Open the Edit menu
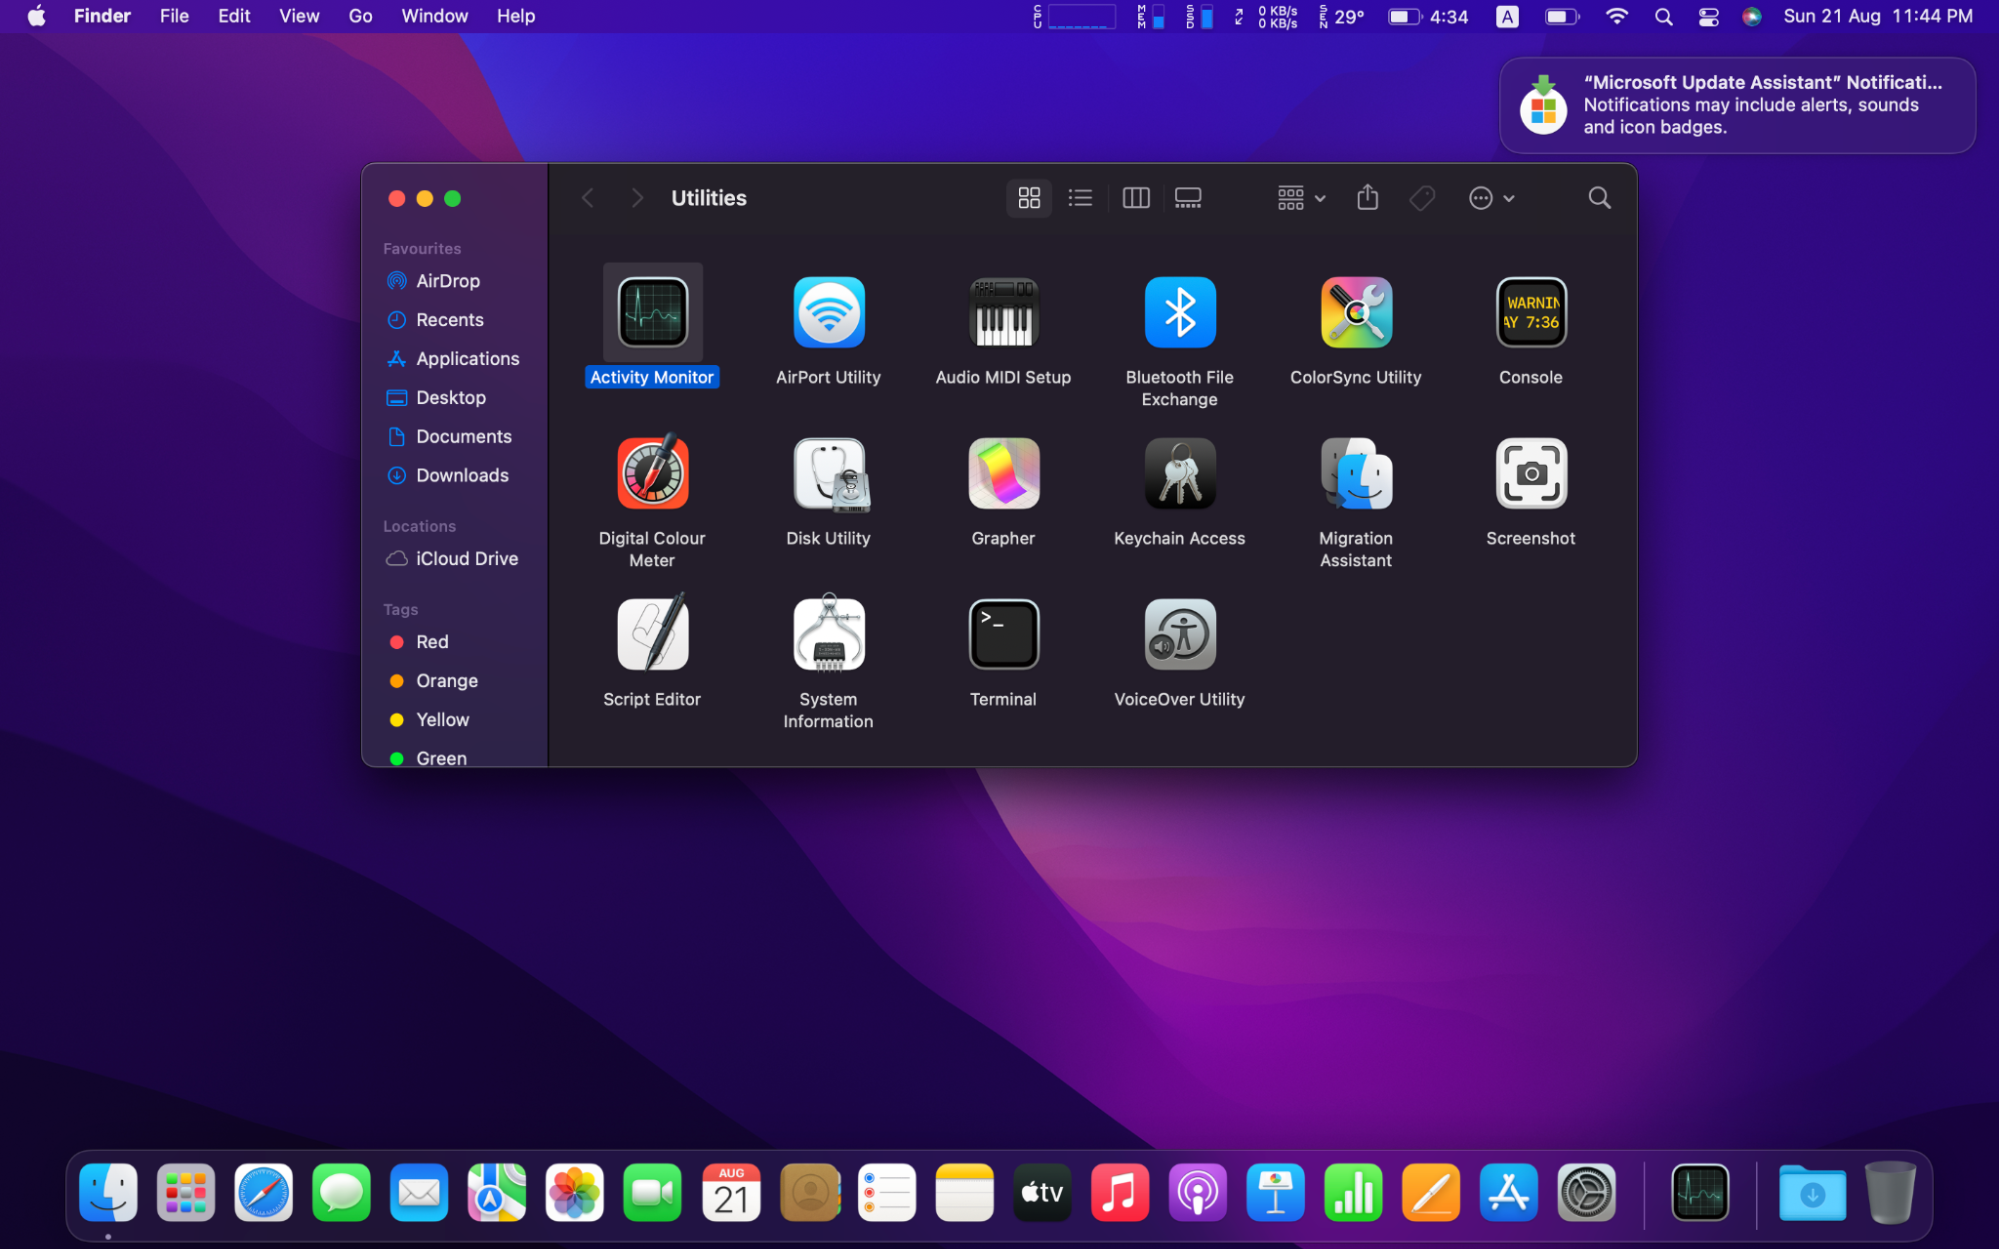This screenshot has height=1250, width=1999. [x=234, y=16]
